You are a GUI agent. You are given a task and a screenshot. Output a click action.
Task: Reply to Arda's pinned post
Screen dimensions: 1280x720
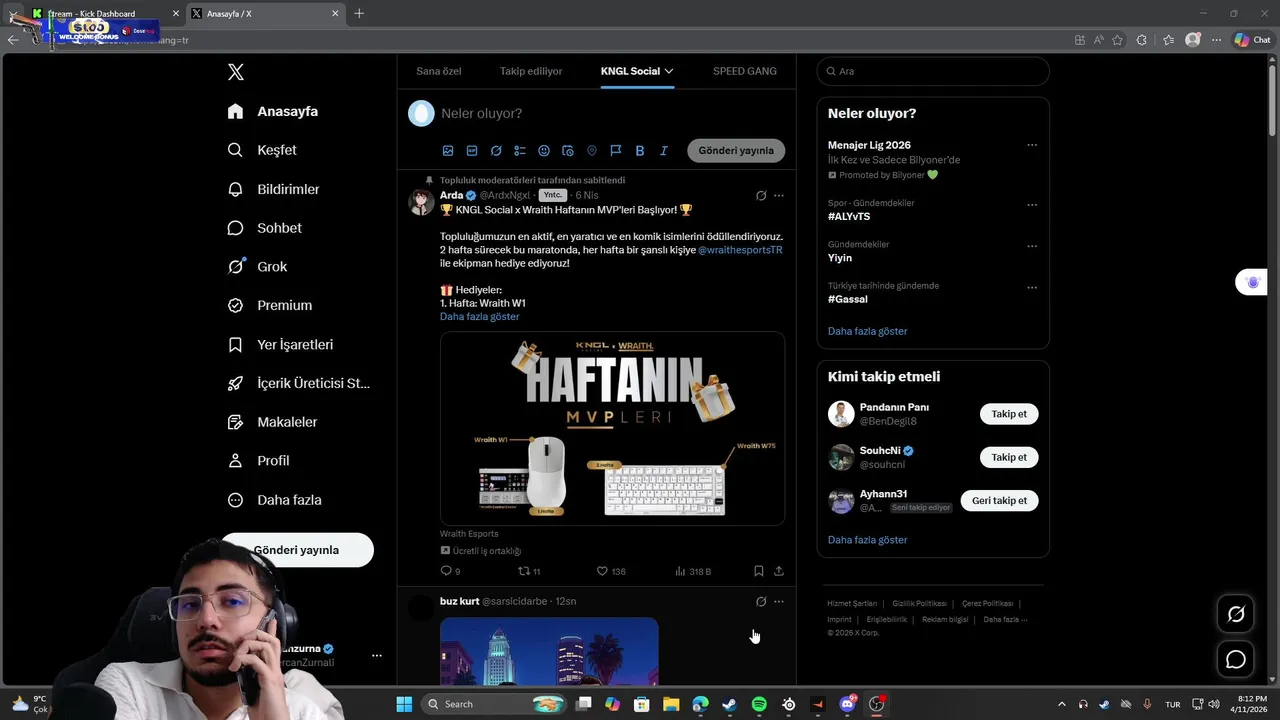(x=450, y=571)
